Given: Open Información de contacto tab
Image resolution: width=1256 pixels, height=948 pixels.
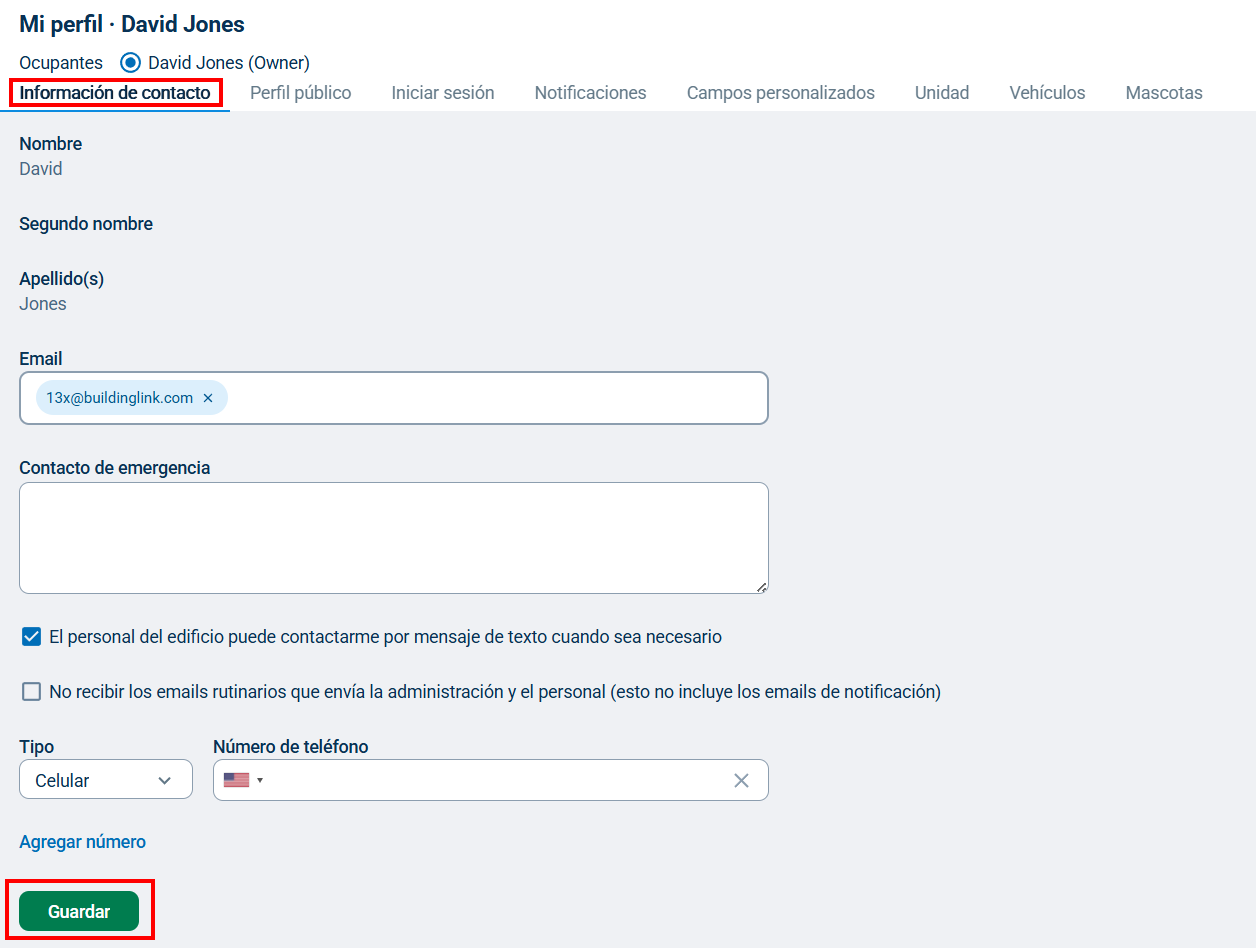Looking at the screenshot, I should [115, 93].
